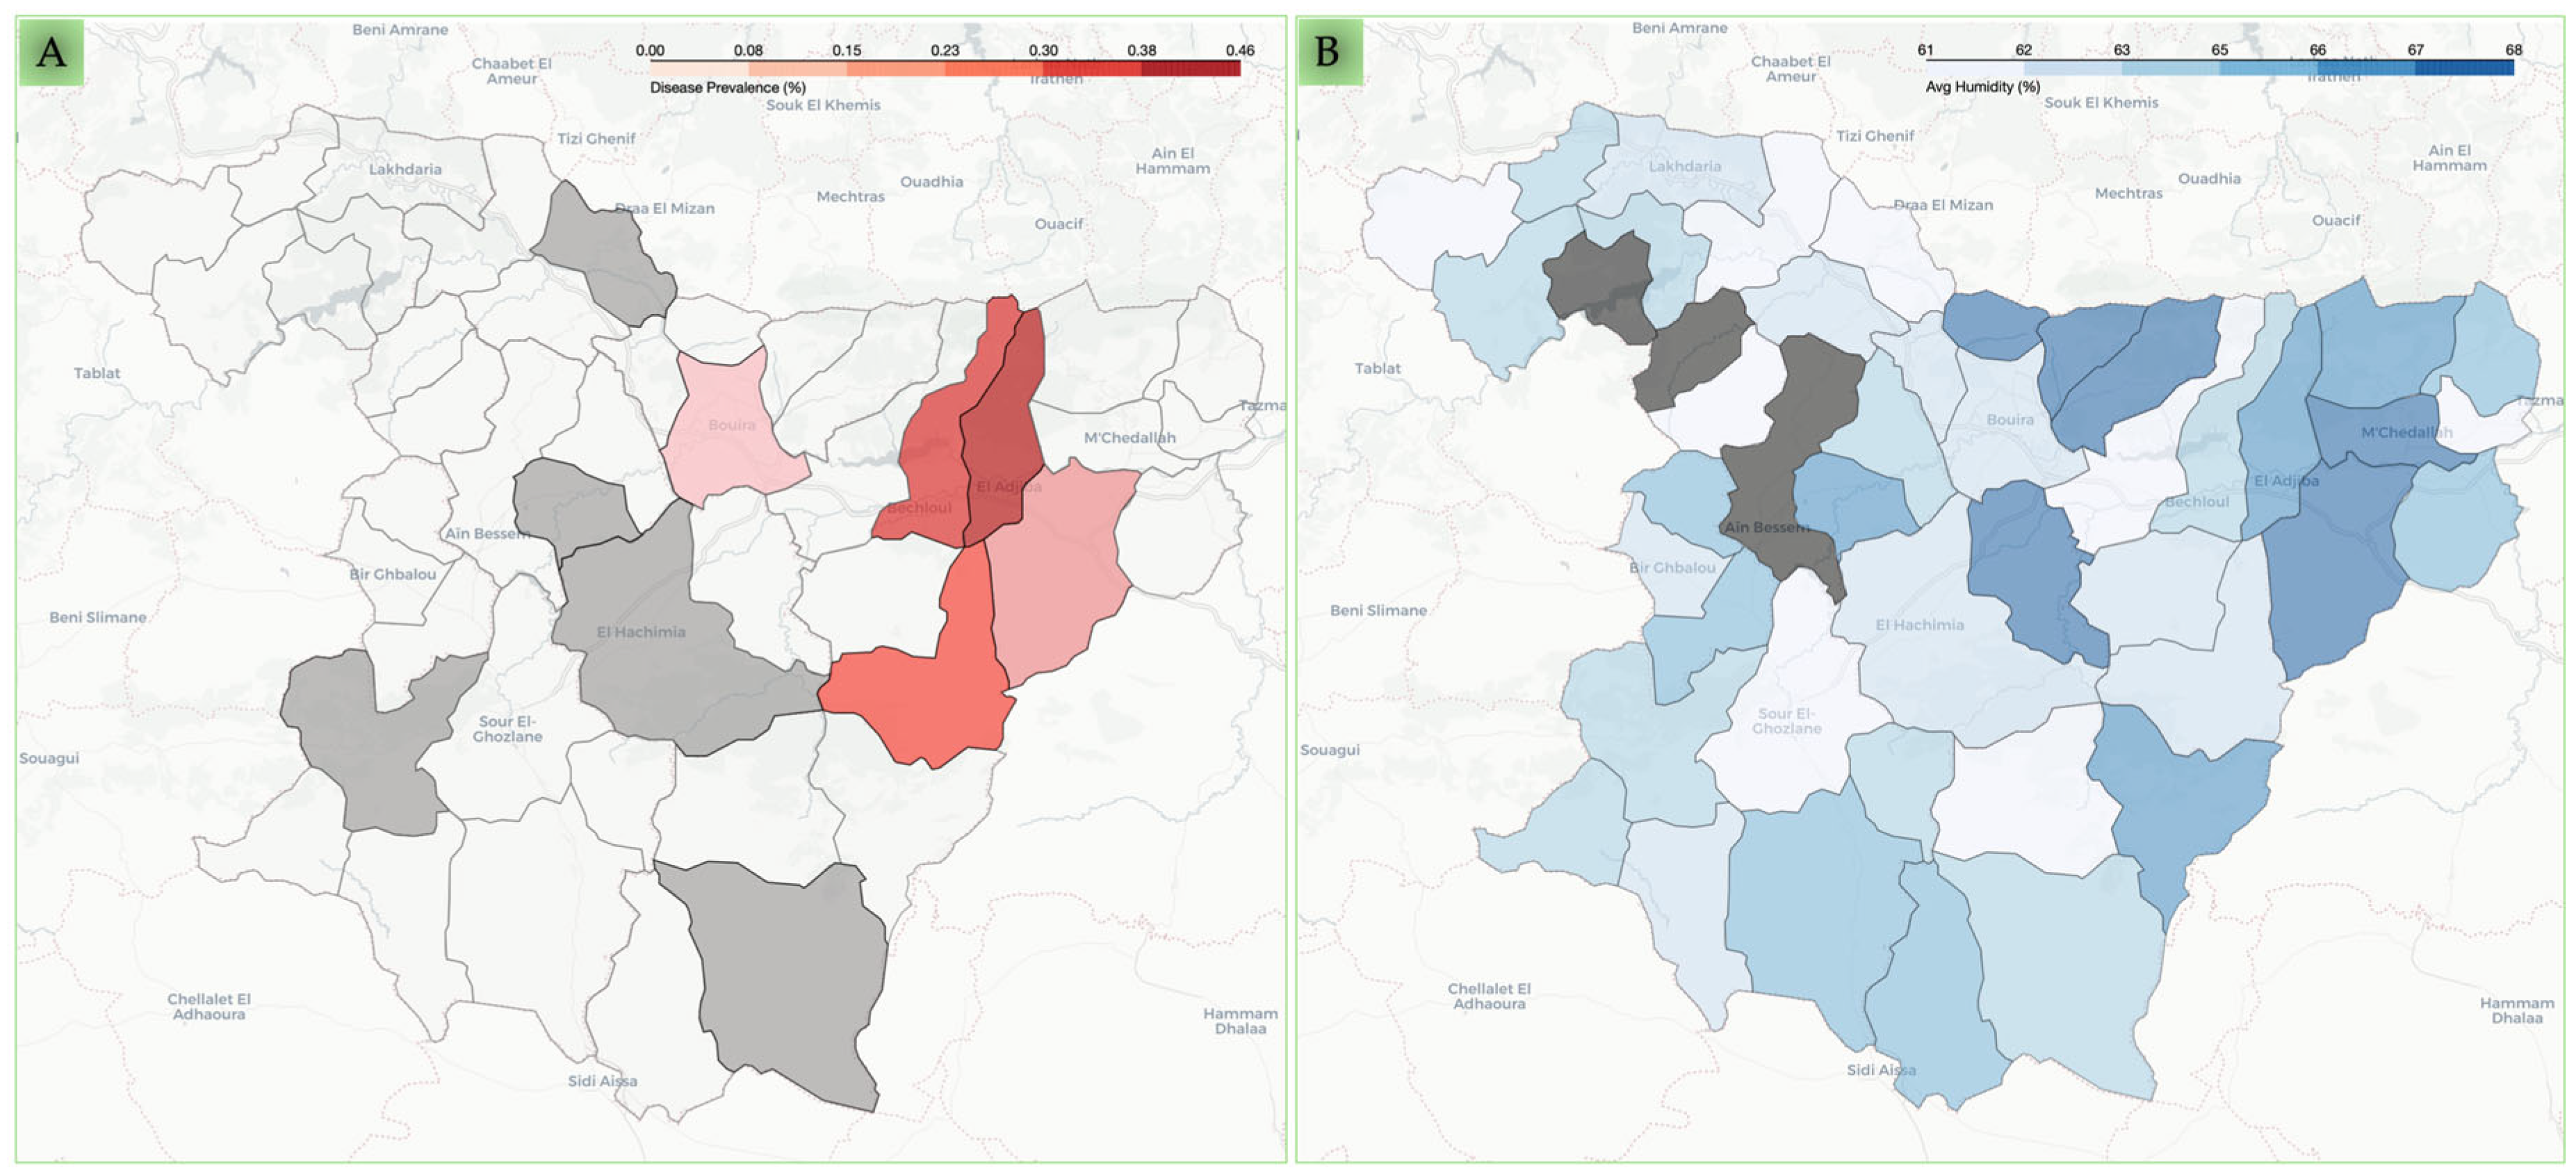Click the Lakhdaria label in map A
This screenshot has height=1175, width=2576.
click(405, 169)
